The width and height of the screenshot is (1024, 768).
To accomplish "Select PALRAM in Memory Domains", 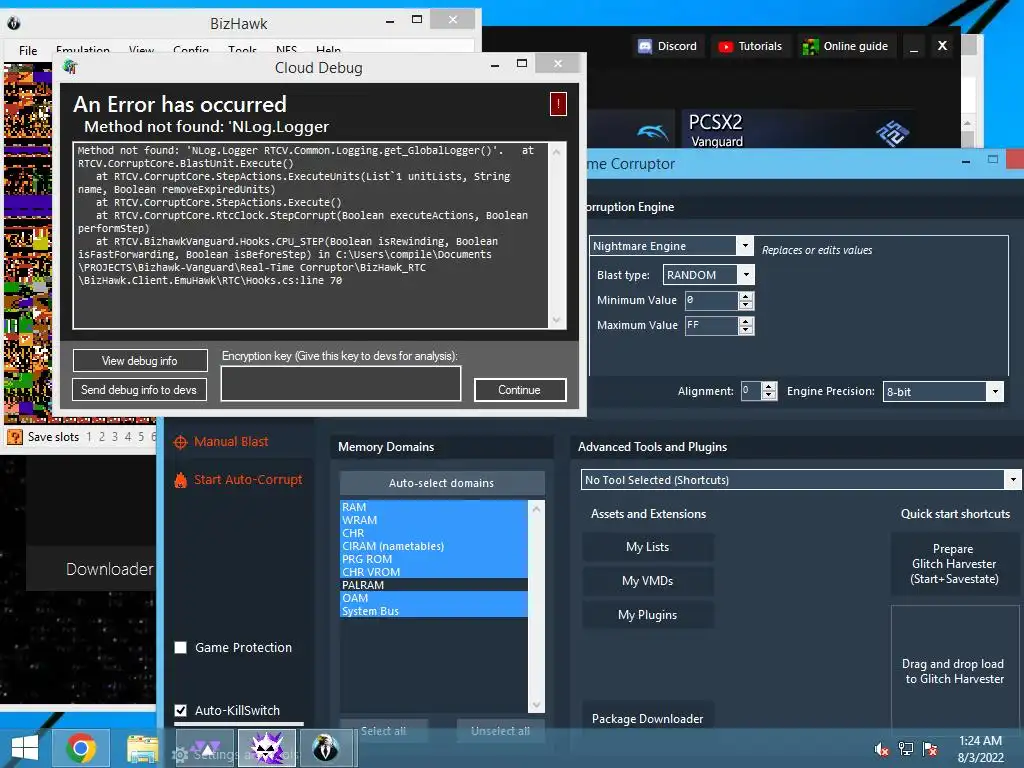I will pyautogui.click(x=434, y=584).
